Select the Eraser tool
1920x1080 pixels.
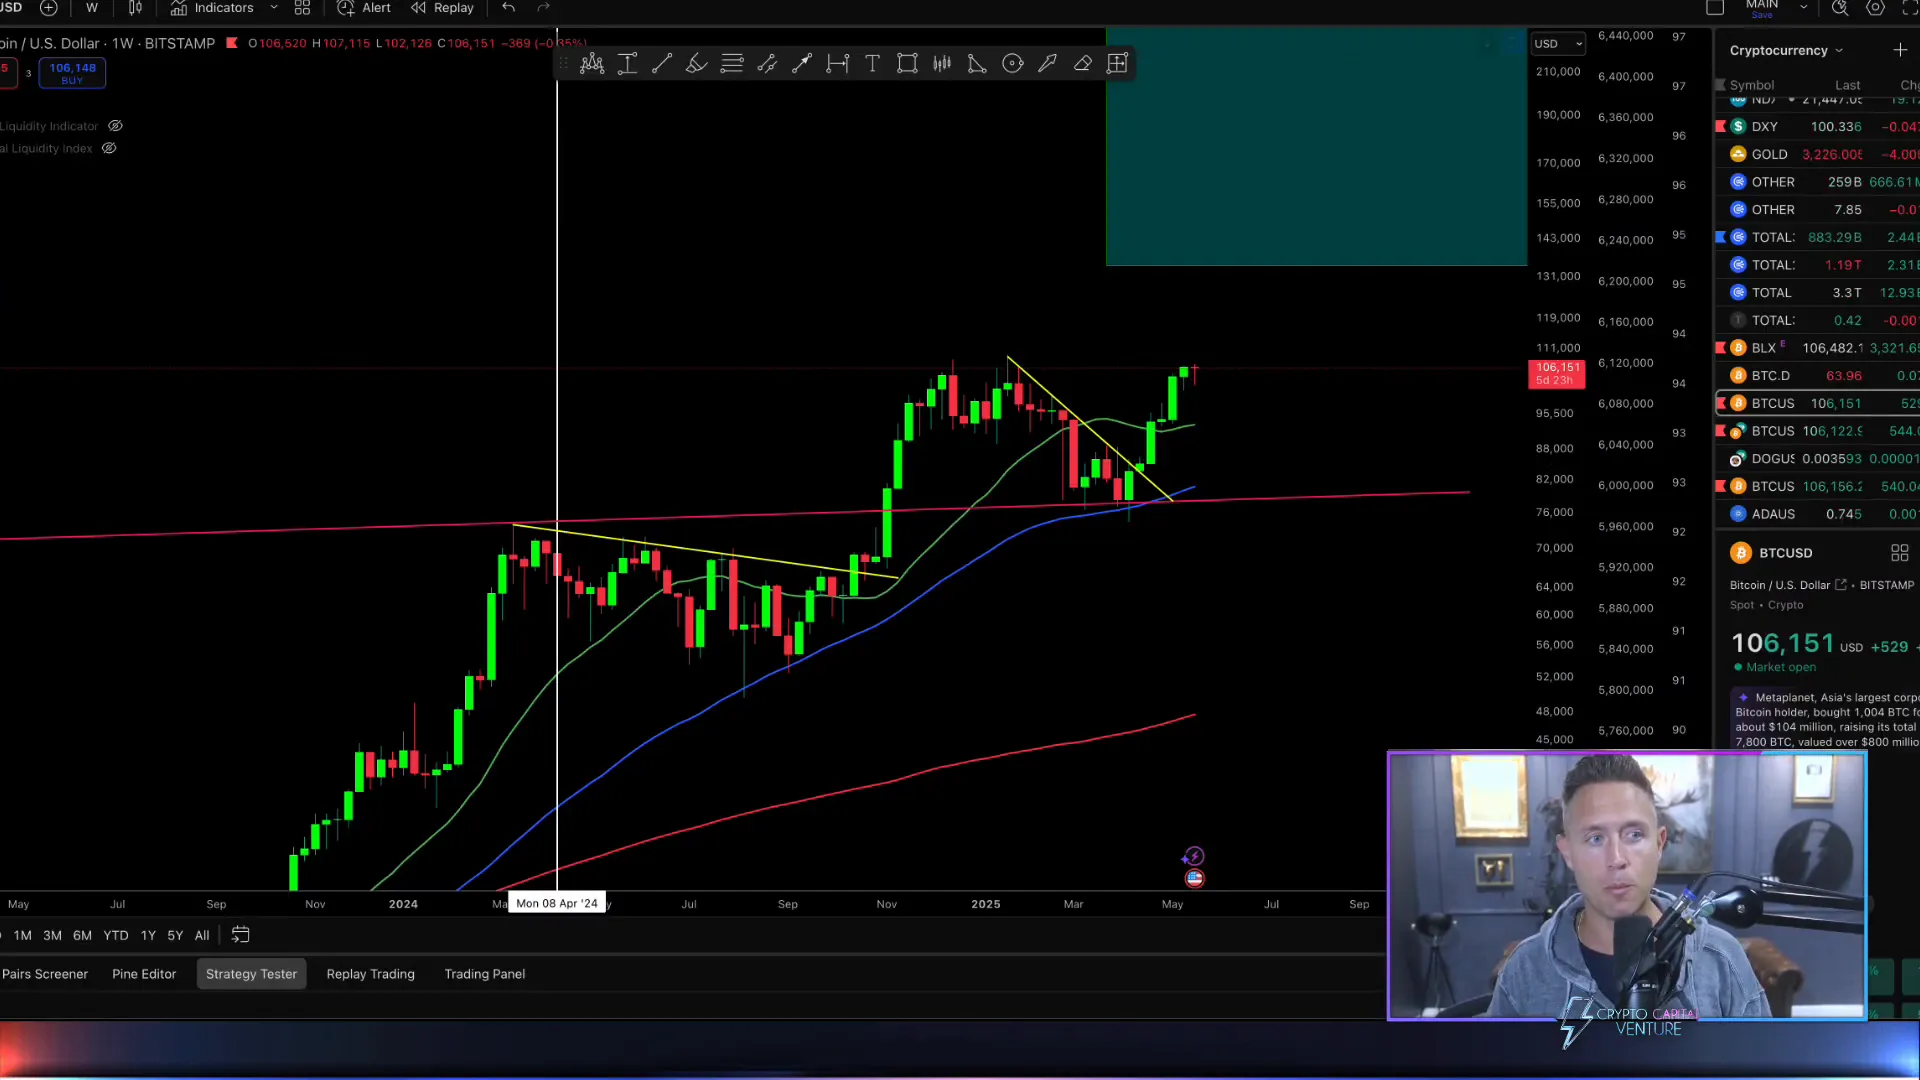pos(1082,64)
